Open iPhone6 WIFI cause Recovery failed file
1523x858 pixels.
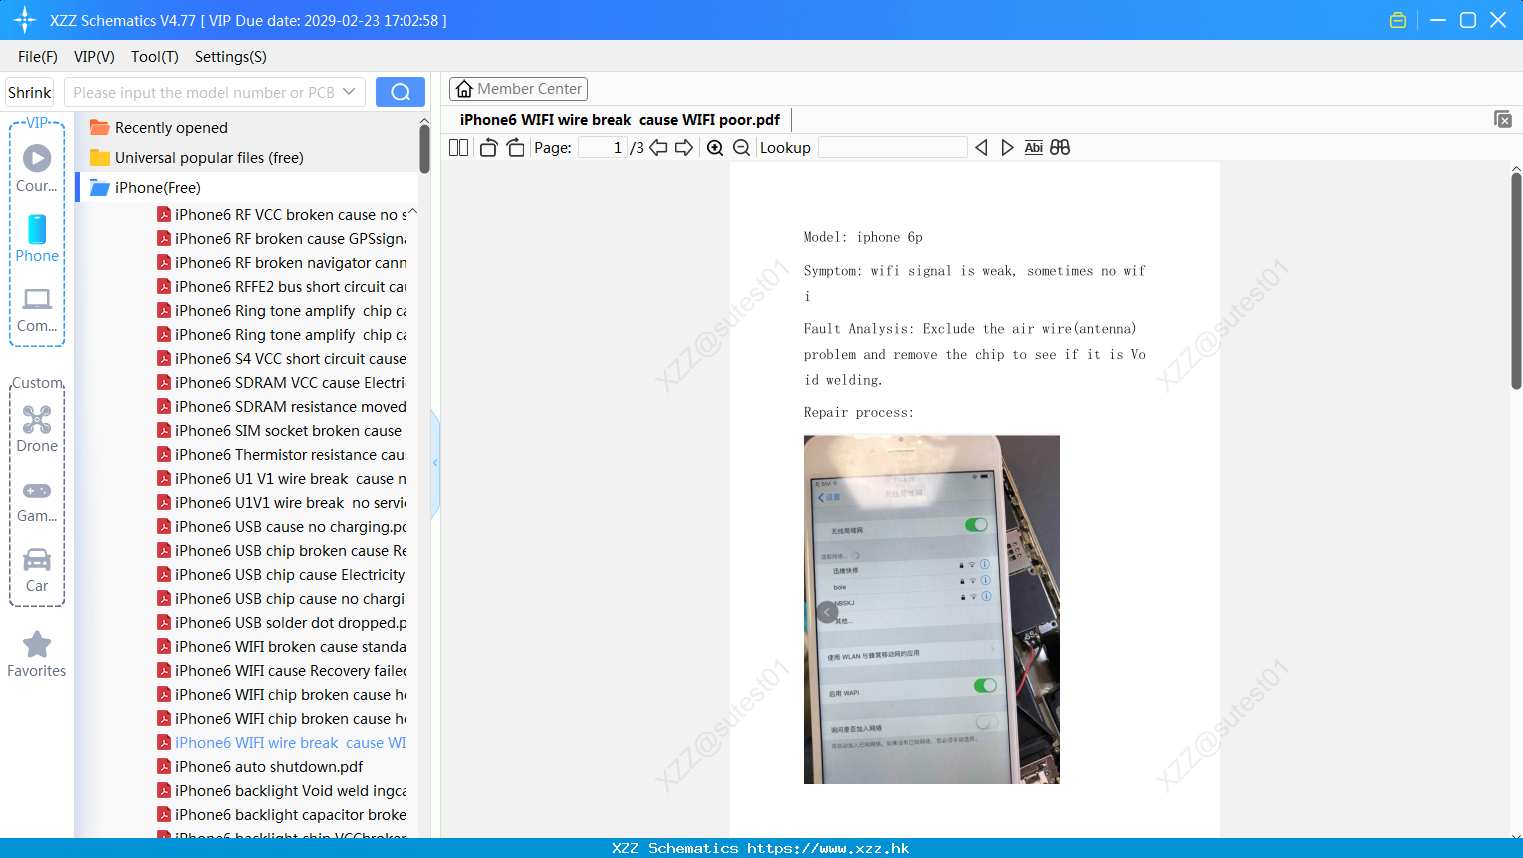click(281, 671)
